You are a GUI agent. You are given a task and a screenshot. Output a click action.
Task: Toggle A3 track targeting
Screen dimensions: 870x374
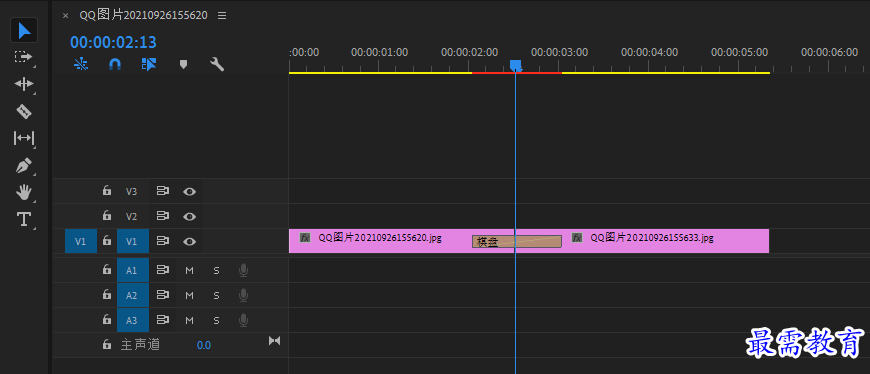133,320
